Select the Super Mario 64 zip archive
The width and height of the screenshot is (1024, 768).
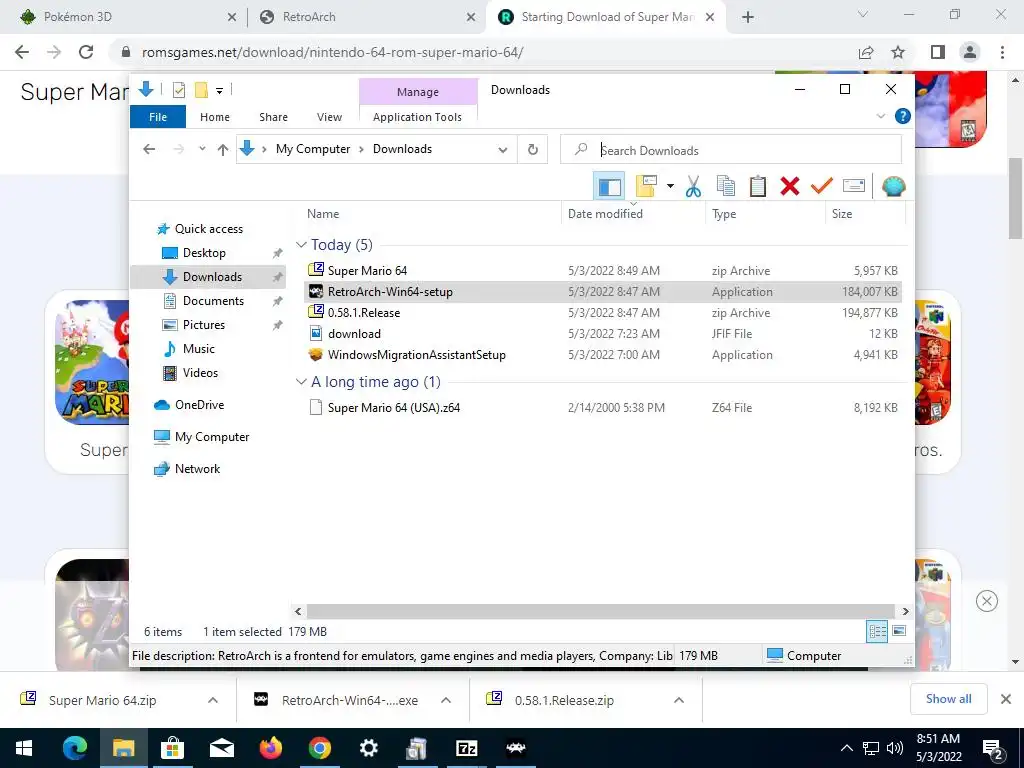[x=602, y=270]
